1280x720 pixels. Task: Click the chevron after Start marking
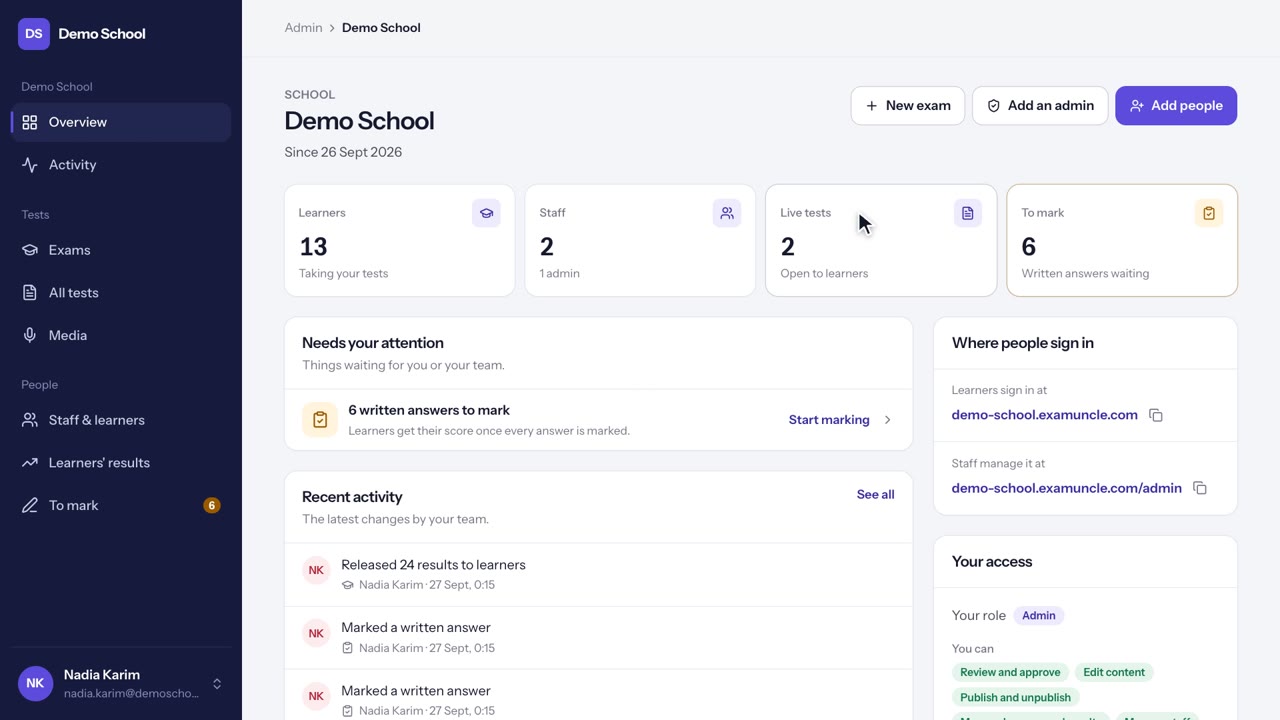[x=888, y=420]
